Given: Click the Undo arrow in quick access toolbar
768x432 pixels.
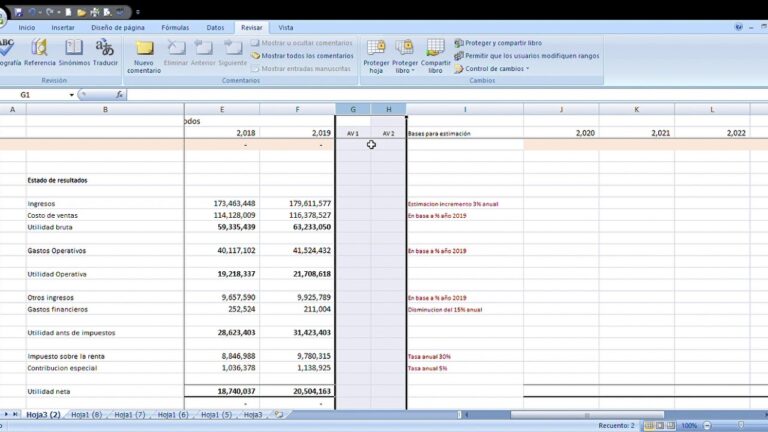Looking at the screenshot, I should (x=32, y=12).
